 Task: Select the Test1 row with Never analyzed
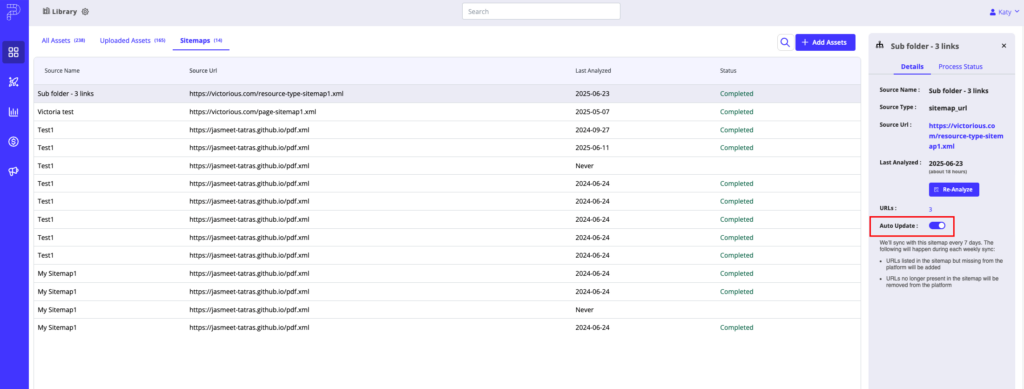coord(447,166)
